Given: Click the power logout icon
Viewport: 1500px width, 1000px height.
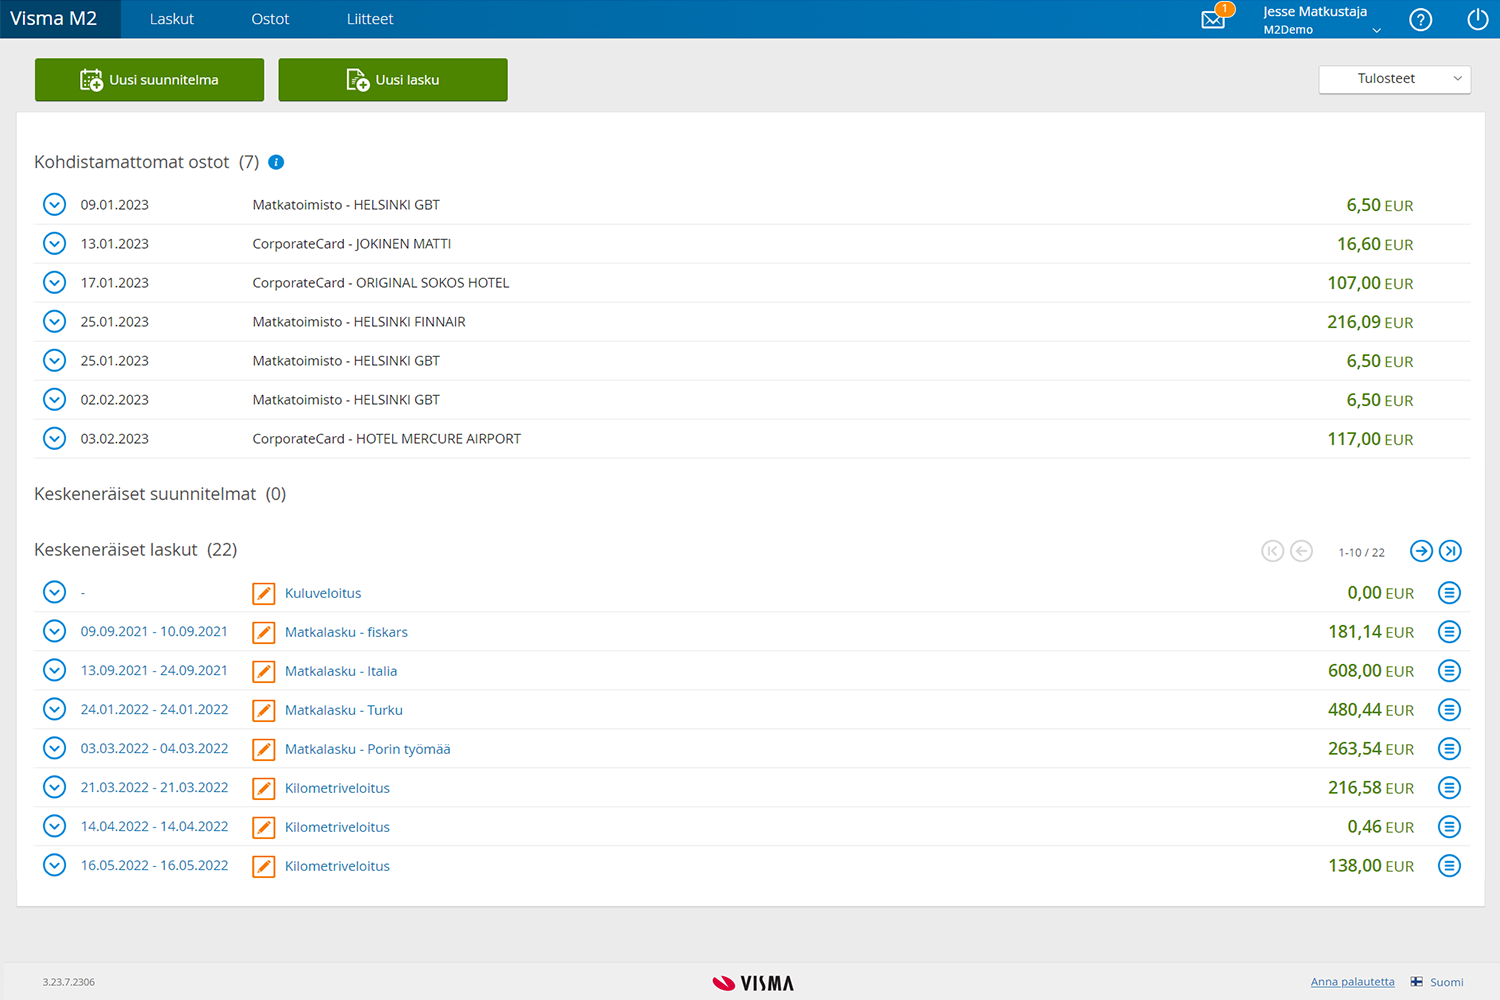Looking at the screenshot, I should click(x=1478, y=19).
